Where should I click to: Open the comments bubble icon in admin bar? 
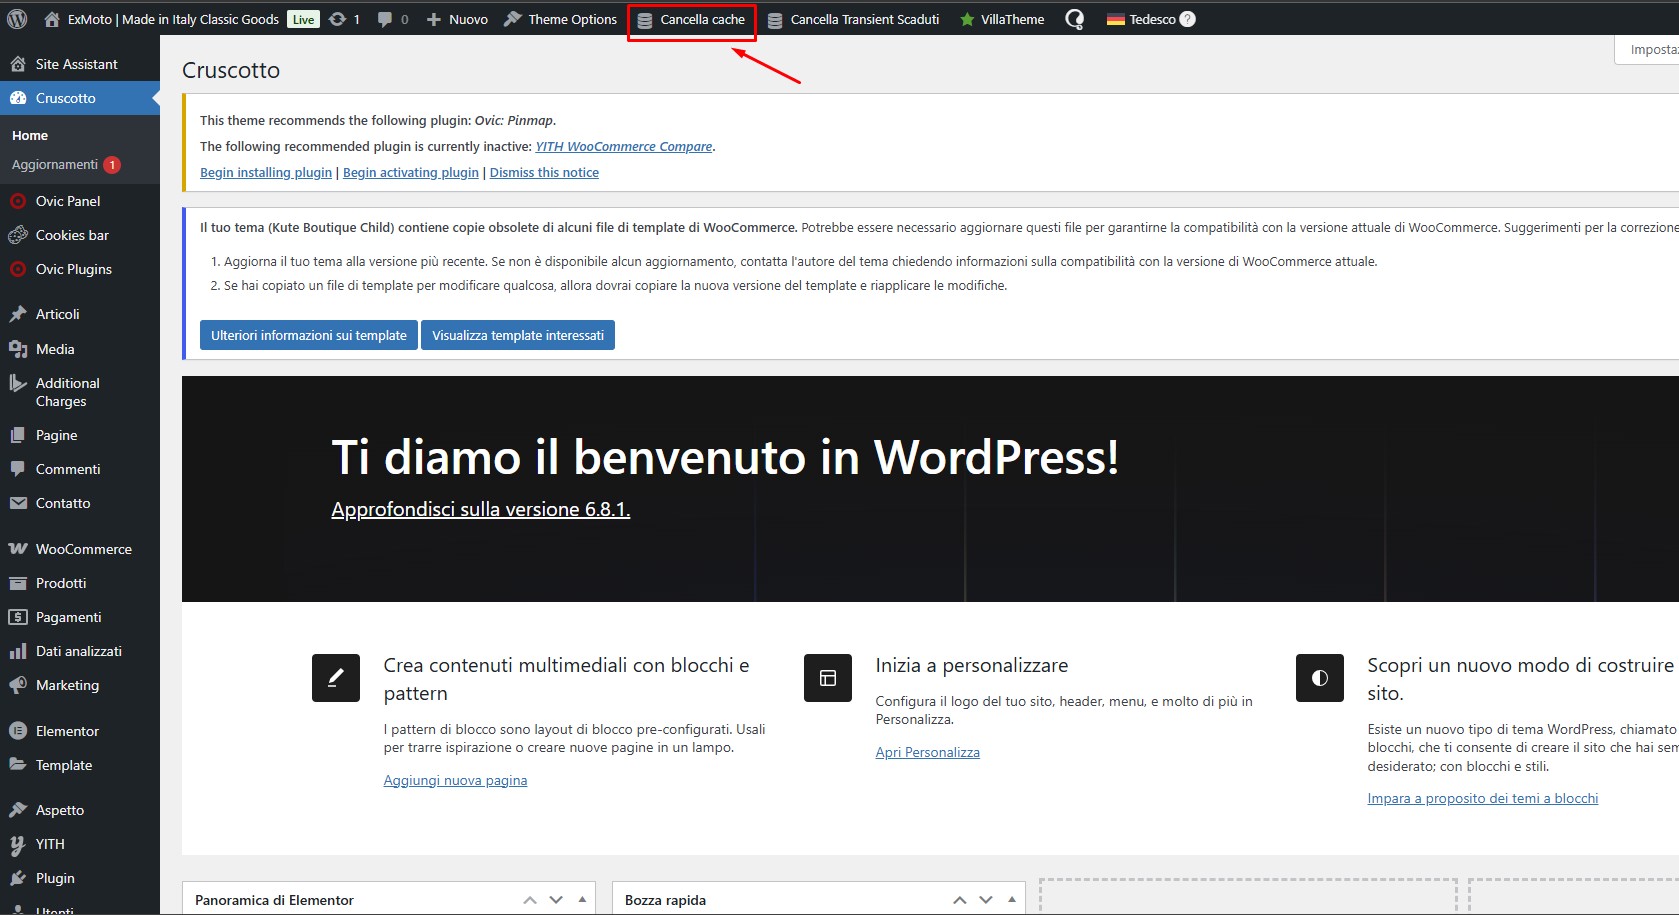(385, 19)
